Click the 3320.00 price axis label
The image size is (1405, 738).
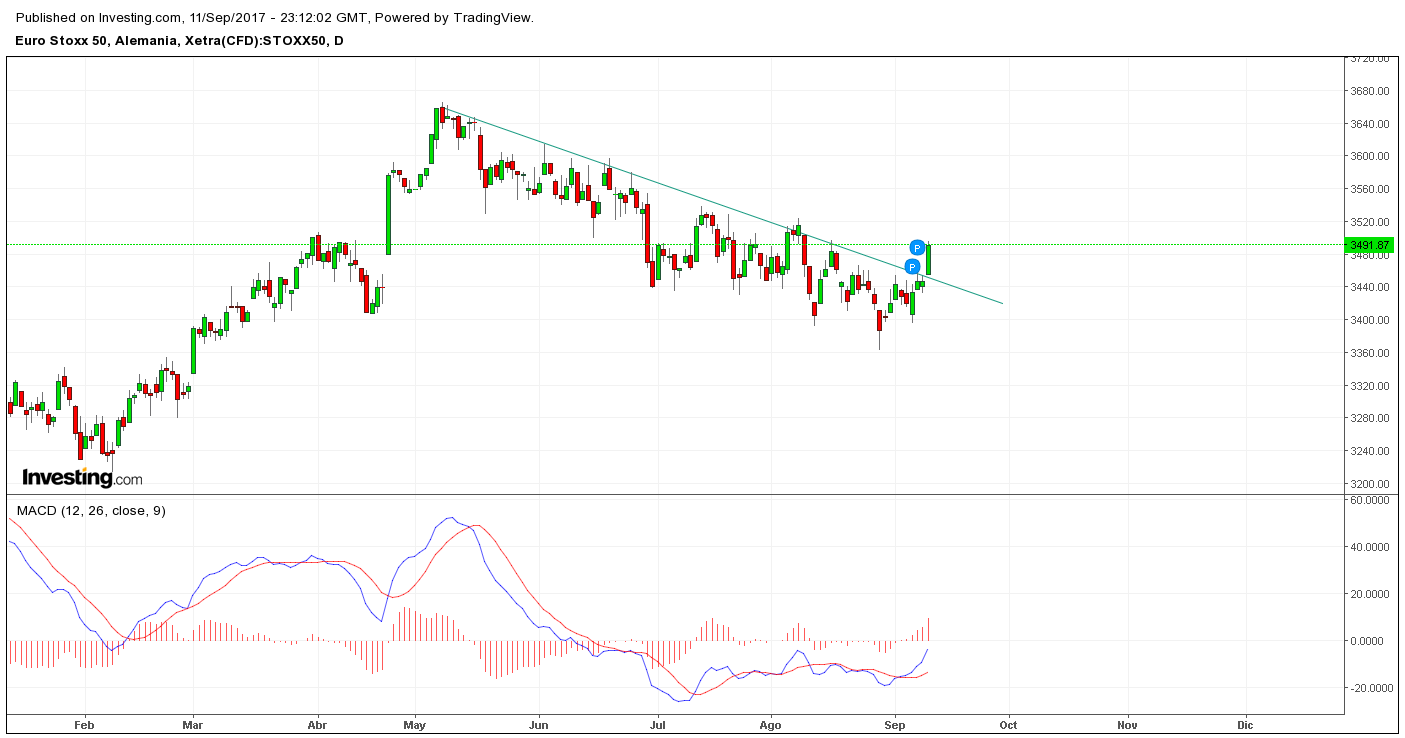(1370, 385)
